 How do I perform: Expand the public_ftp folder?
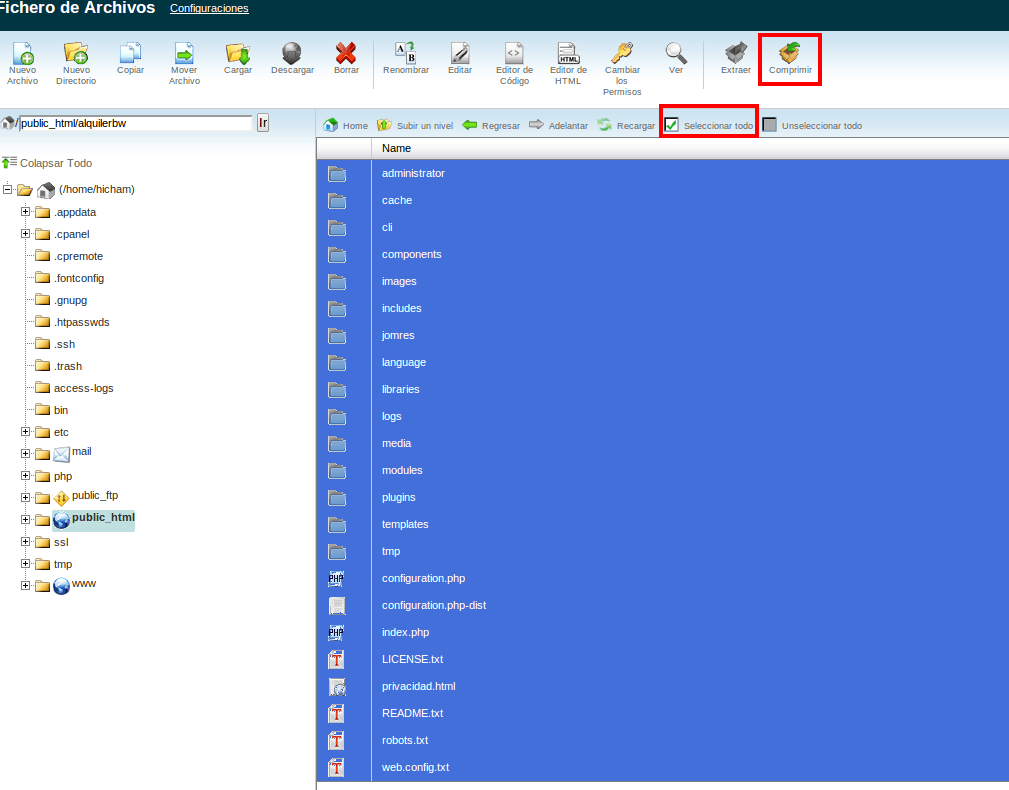click(26, 497)
